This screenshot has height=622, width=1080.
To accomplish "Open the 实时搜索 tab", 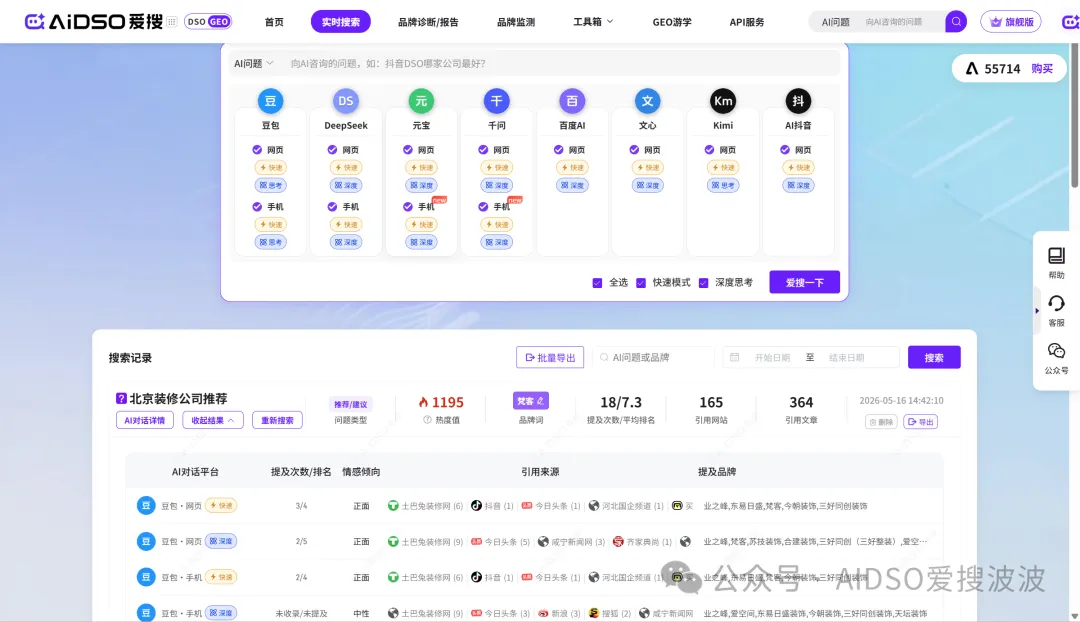I will pyautogui.click(x=340, y=22).
